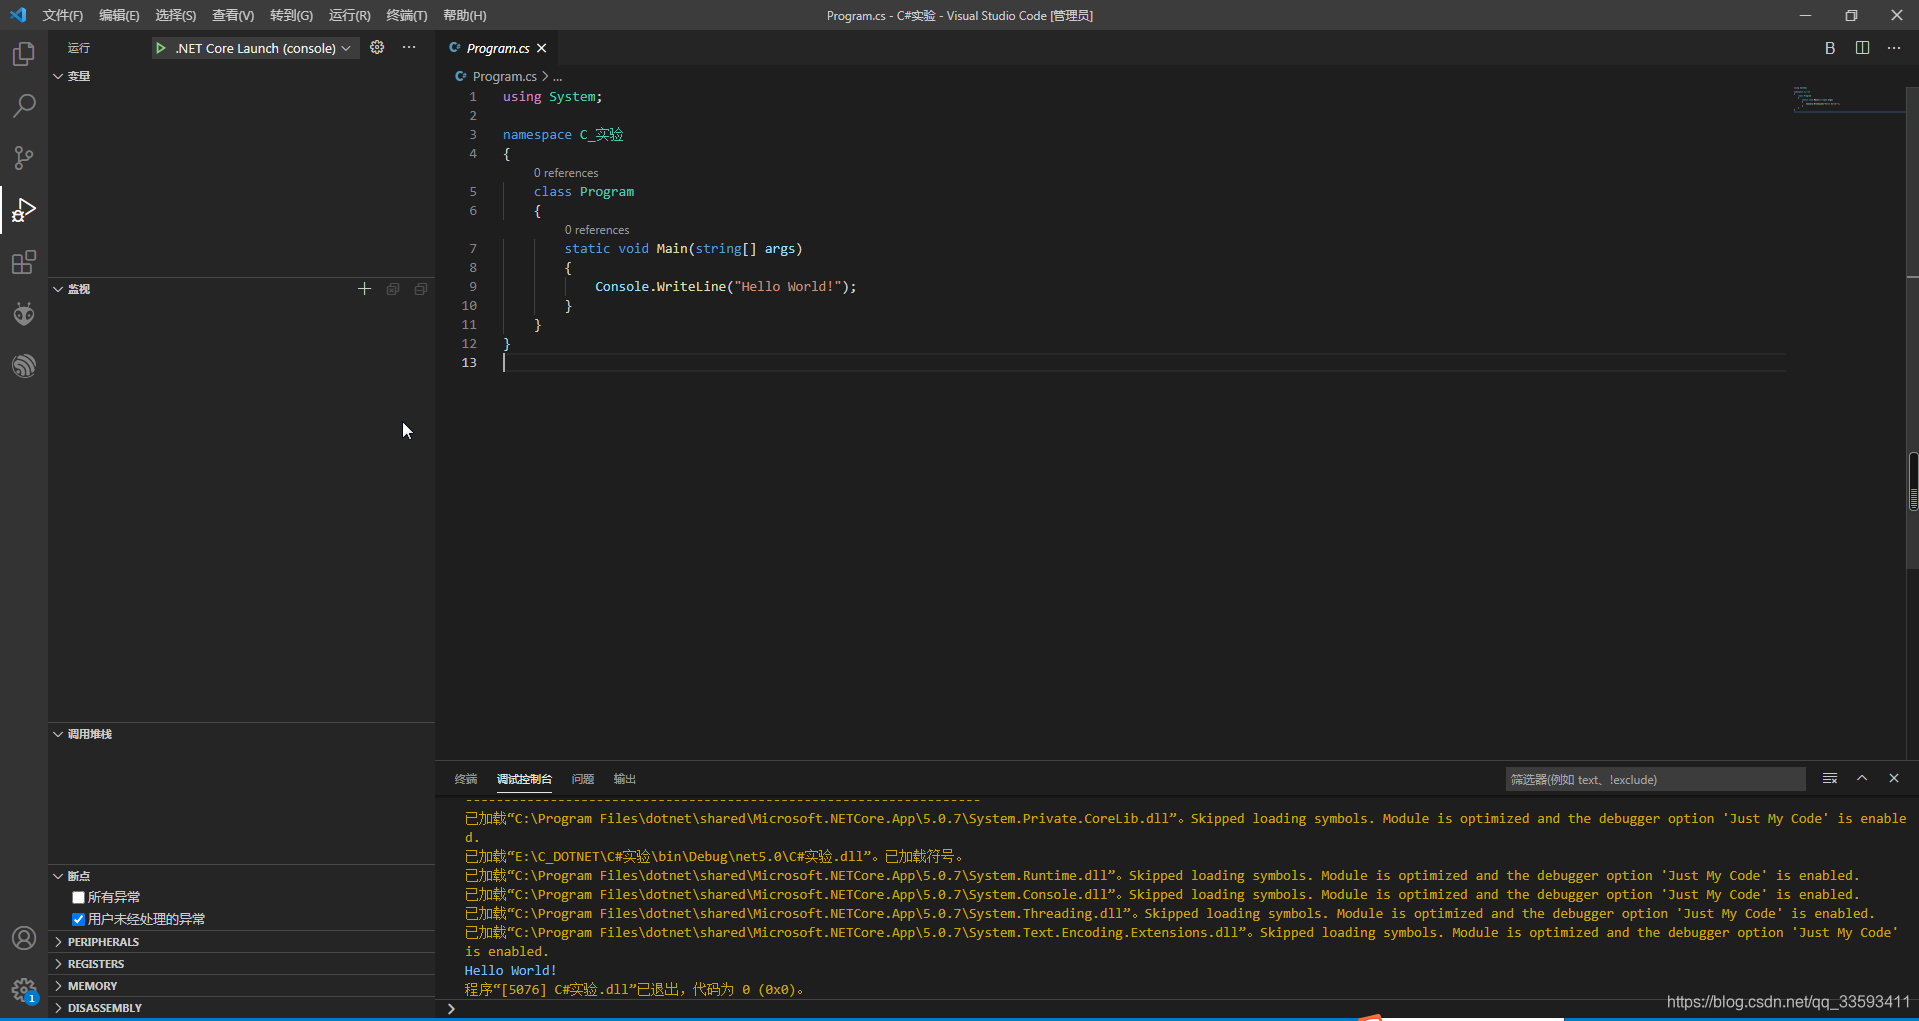Open the 编辑(E) menu

119,15
